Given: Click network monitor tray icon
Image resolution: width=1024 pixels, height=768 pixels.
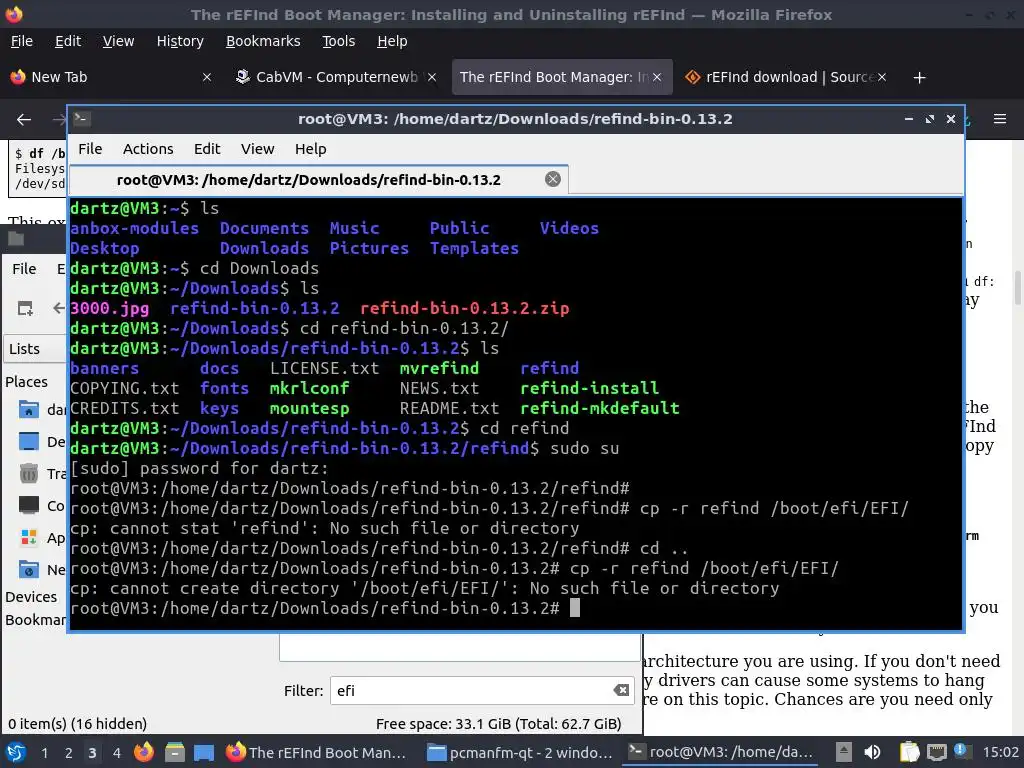Looking at the screenshot, I should pos(936,752).
